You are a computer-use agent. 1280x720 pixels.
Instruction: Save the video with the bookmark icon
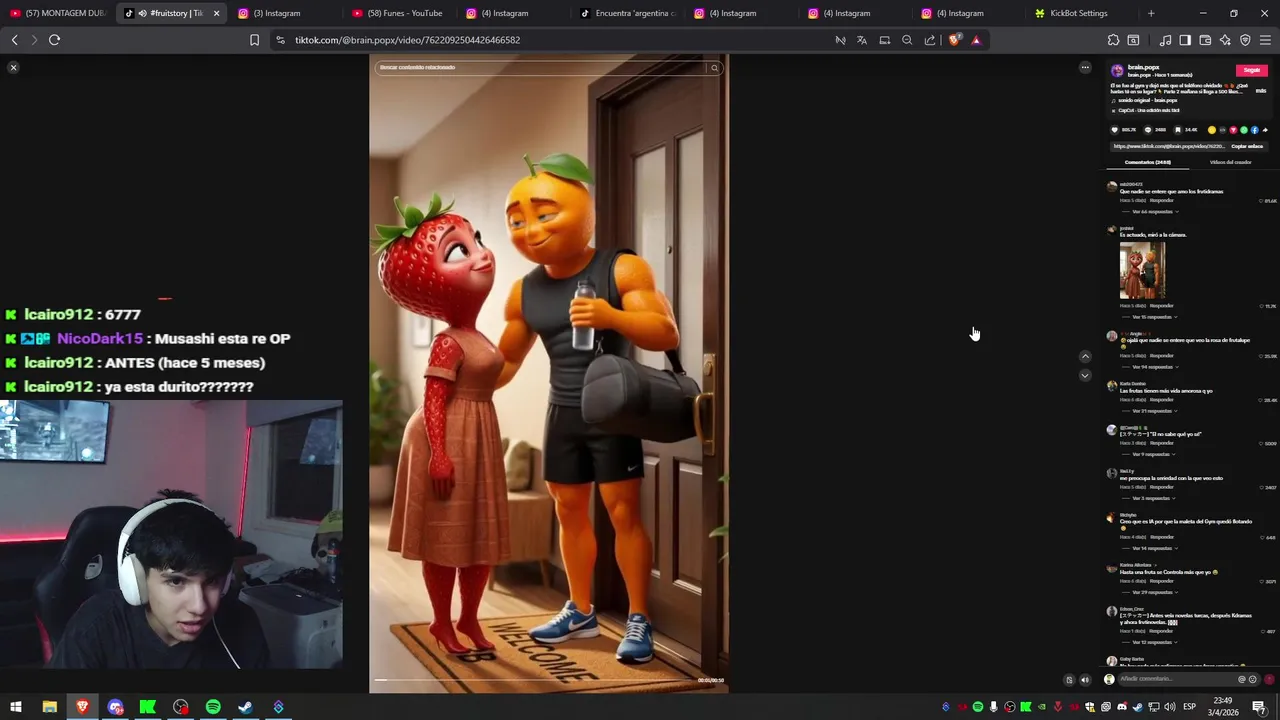tap(1178, 130)
